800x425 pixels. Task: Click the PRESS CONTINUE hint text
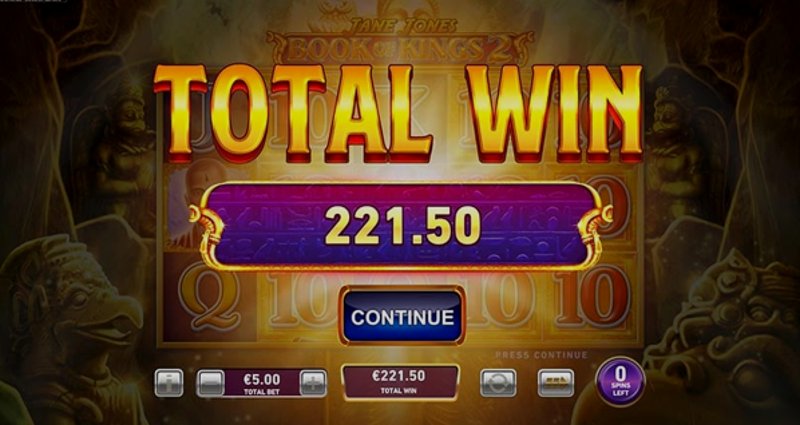coord(541,355)
